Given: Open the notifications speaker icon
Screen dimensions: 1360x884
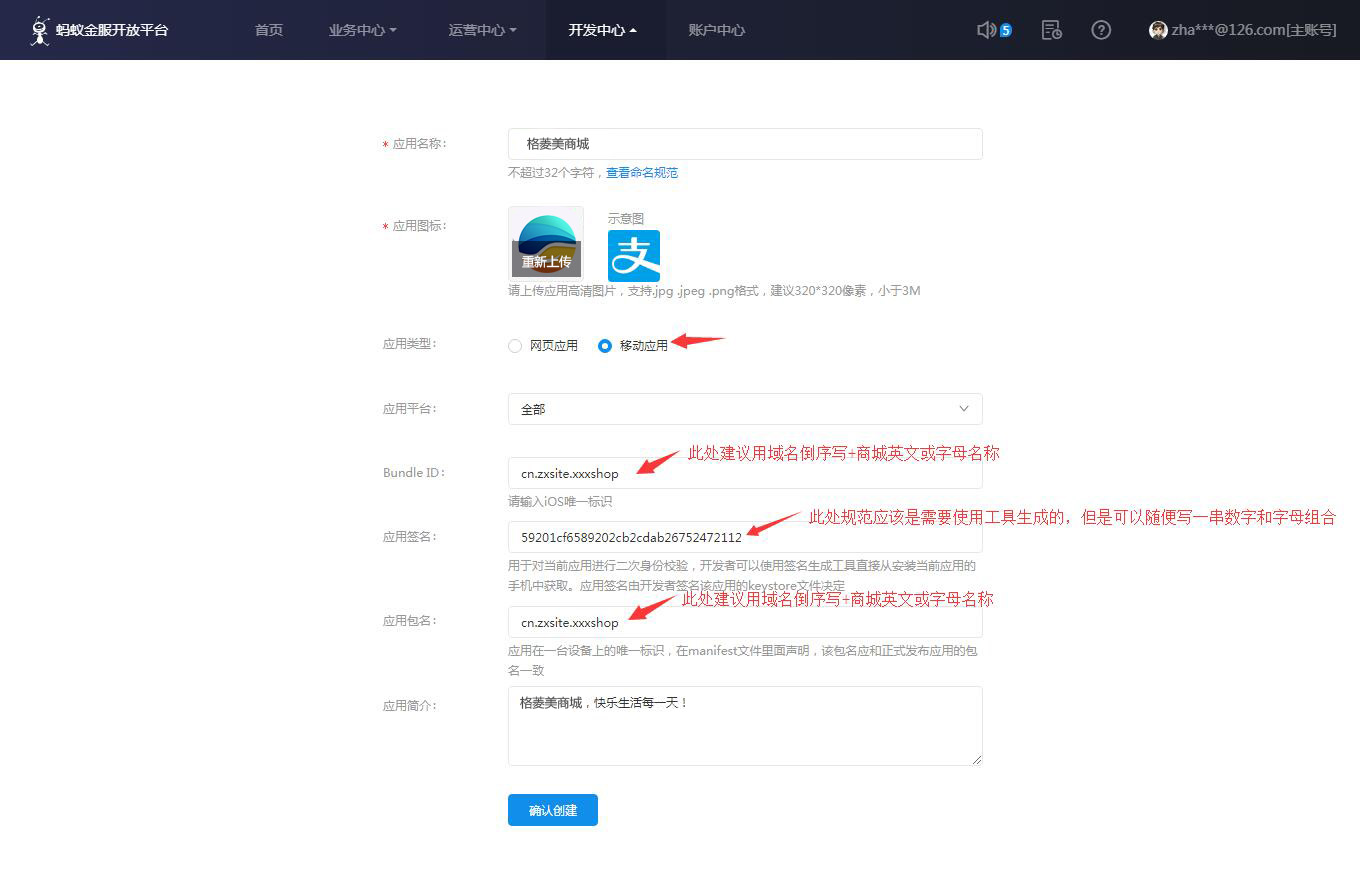Looking at the screenshot, I should click(986, 30).
